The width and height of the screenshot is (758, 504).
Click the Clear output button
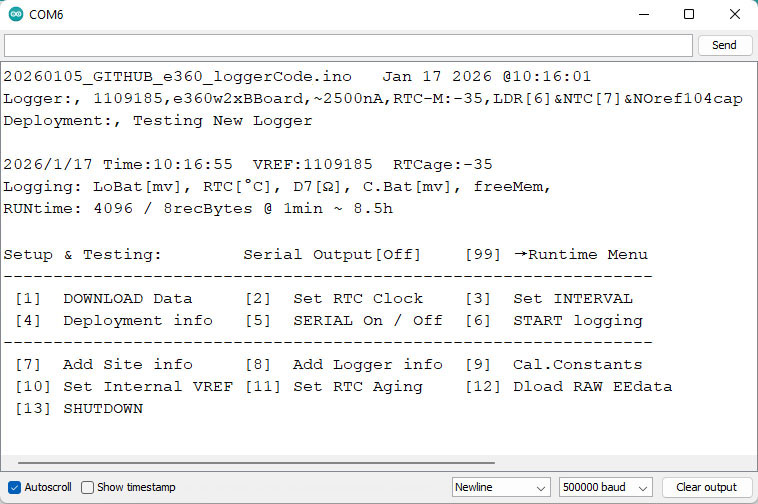tap(706, 487)
